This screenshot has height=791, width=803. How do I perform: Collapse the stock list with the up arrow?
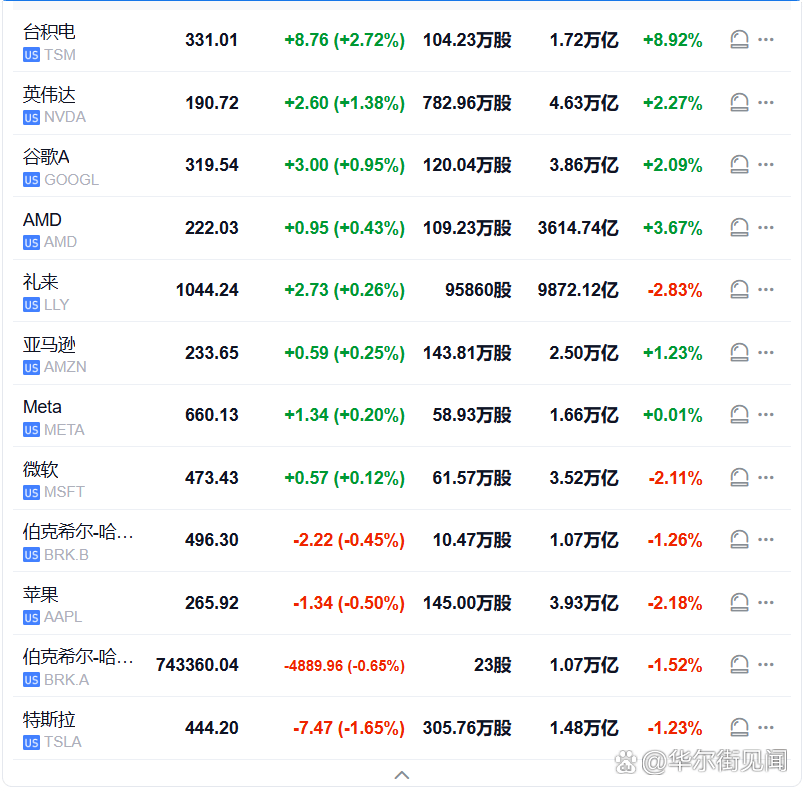401,774
